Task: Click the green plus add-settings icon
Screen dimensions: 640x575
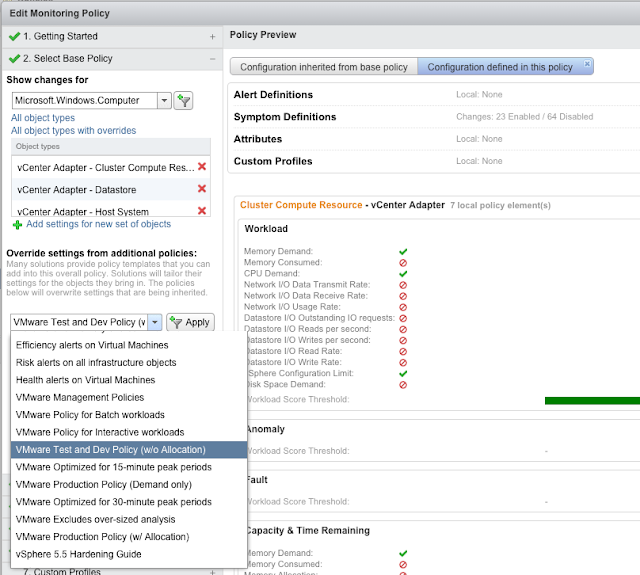Action: click(17, 224)
